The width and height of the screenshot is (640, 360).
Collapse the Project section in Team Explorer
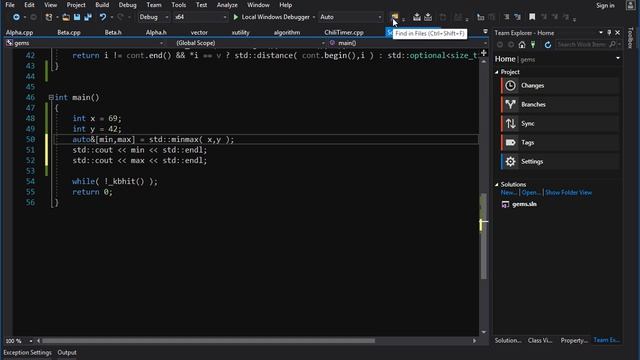(x=497, y=72)
